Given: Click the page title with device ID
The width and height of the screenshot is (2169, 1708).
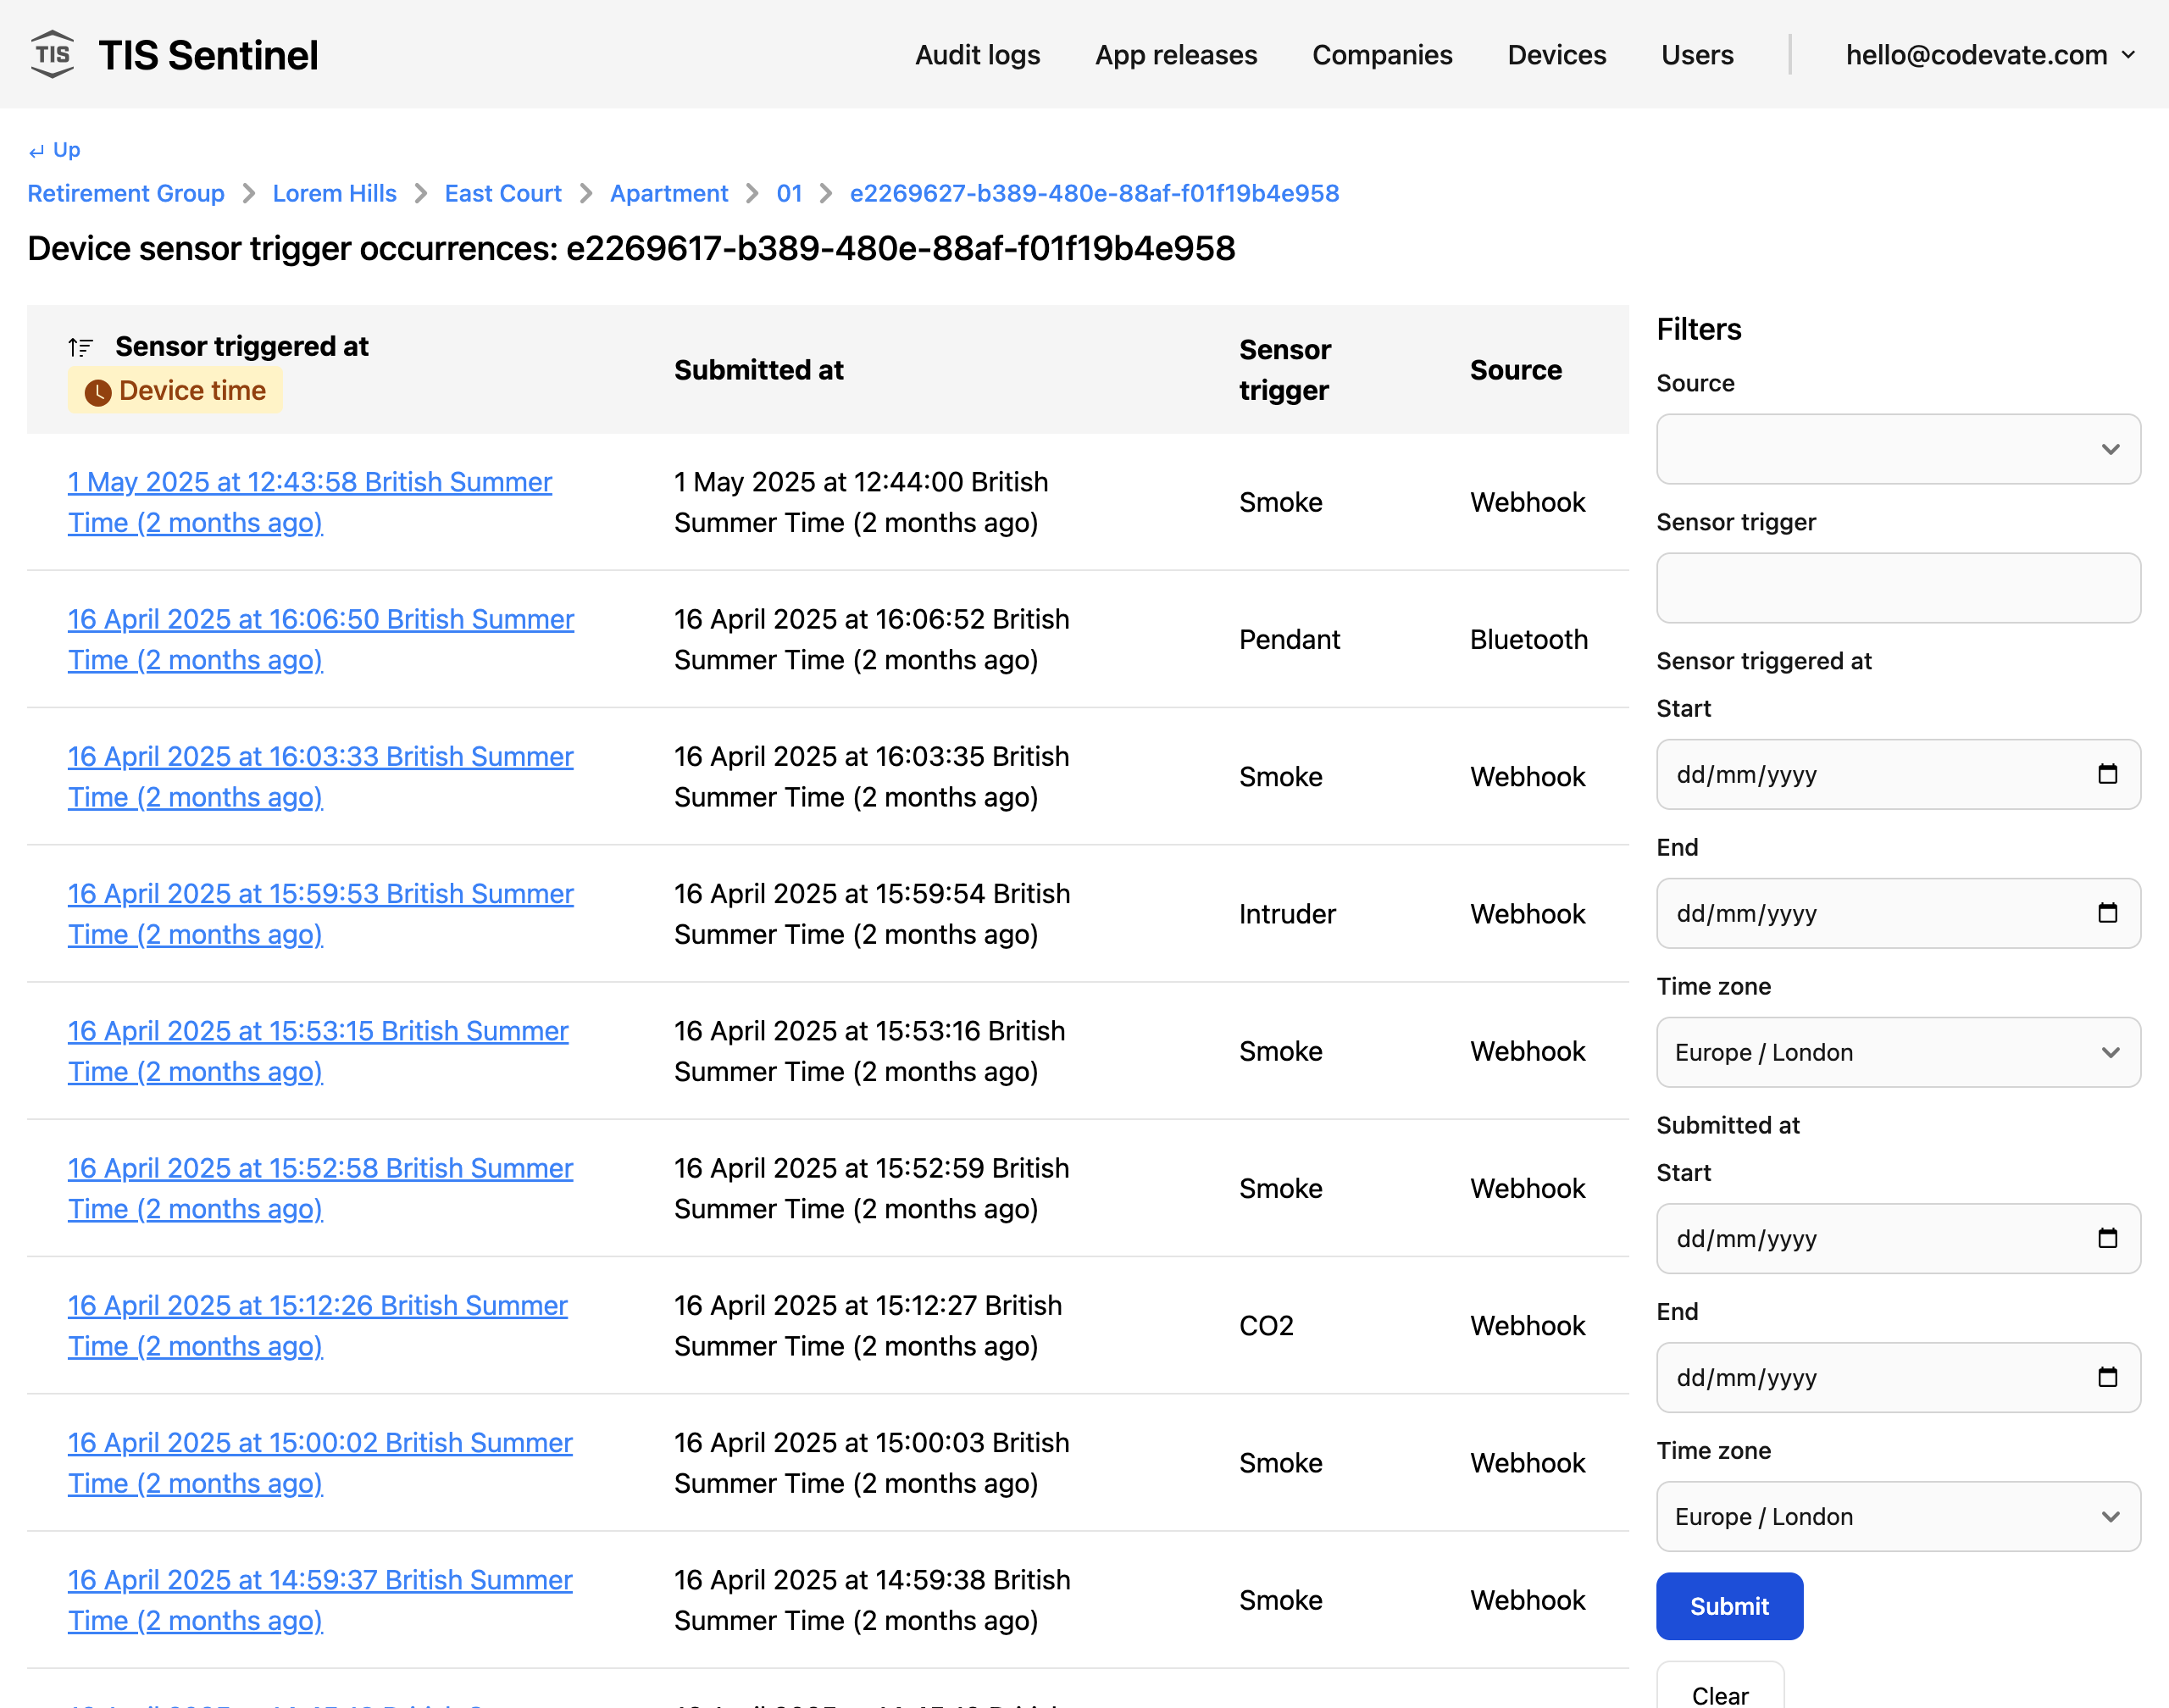Looking at the screenshot, I should 631,248.
